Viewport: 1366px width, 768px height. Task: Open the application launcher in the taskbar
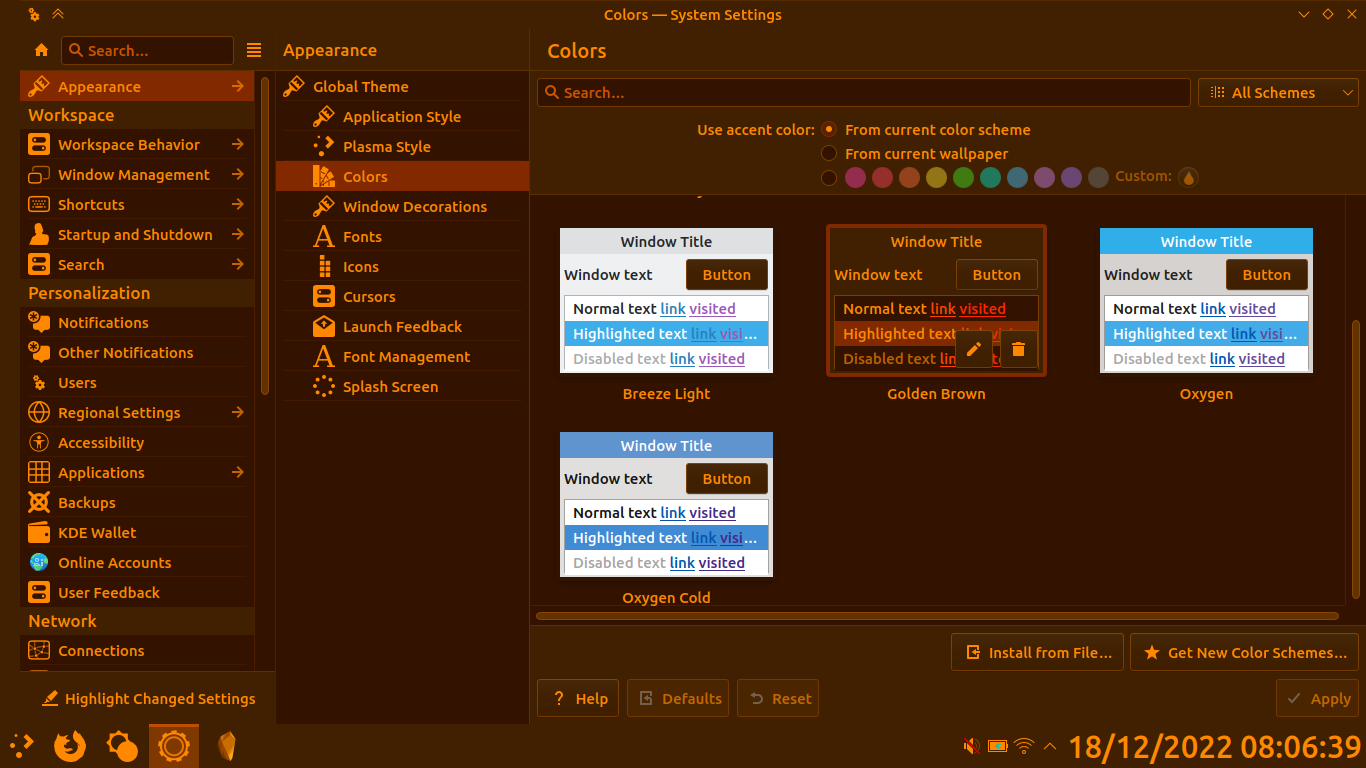pos(21,746)
